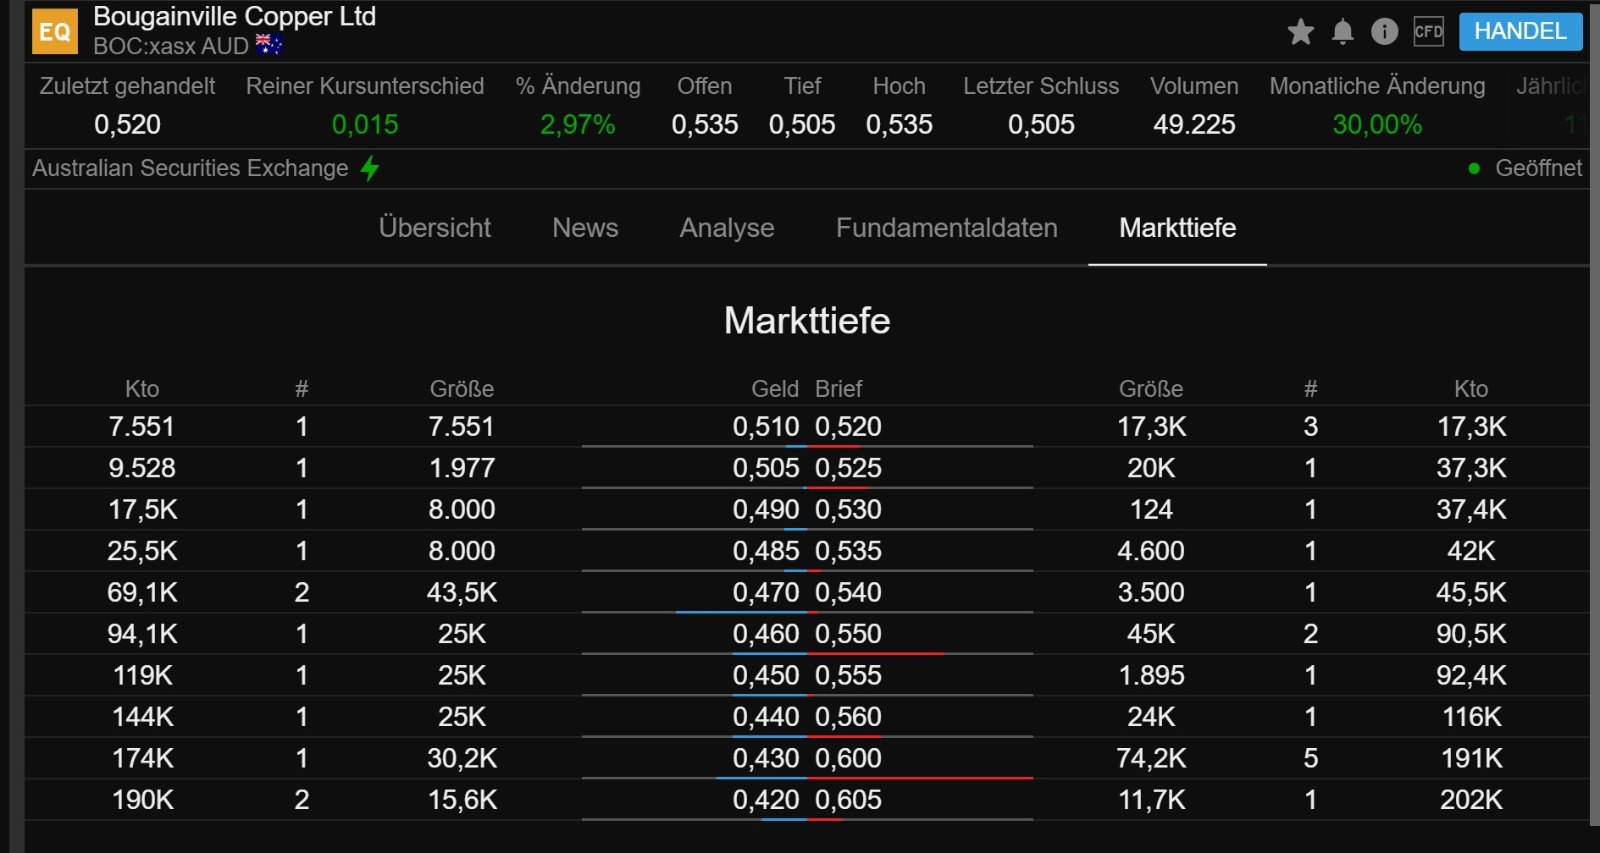Click the Letzter Schluss label
Image resolution: width=1600 pixels, height=853 pixels.
(x=1041, y=86)
